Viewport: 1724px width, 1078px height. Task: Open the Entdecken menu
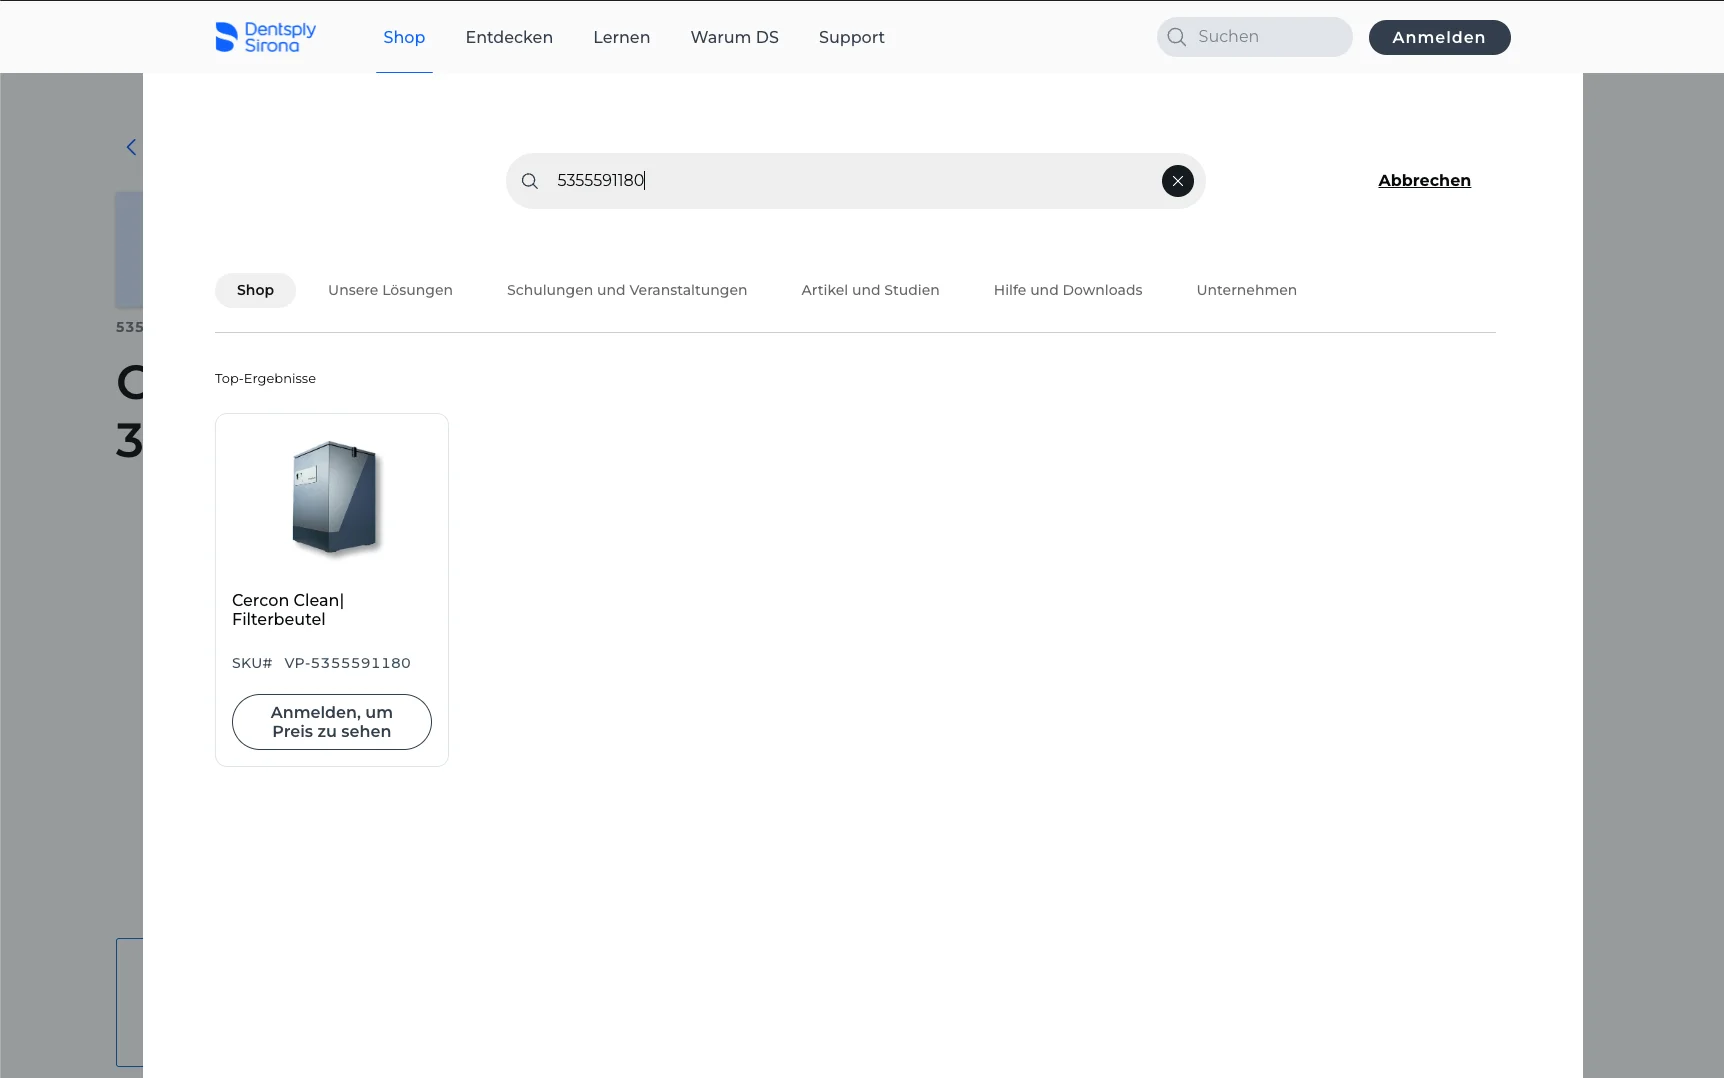pyautogui.click(x=509, y=37)
